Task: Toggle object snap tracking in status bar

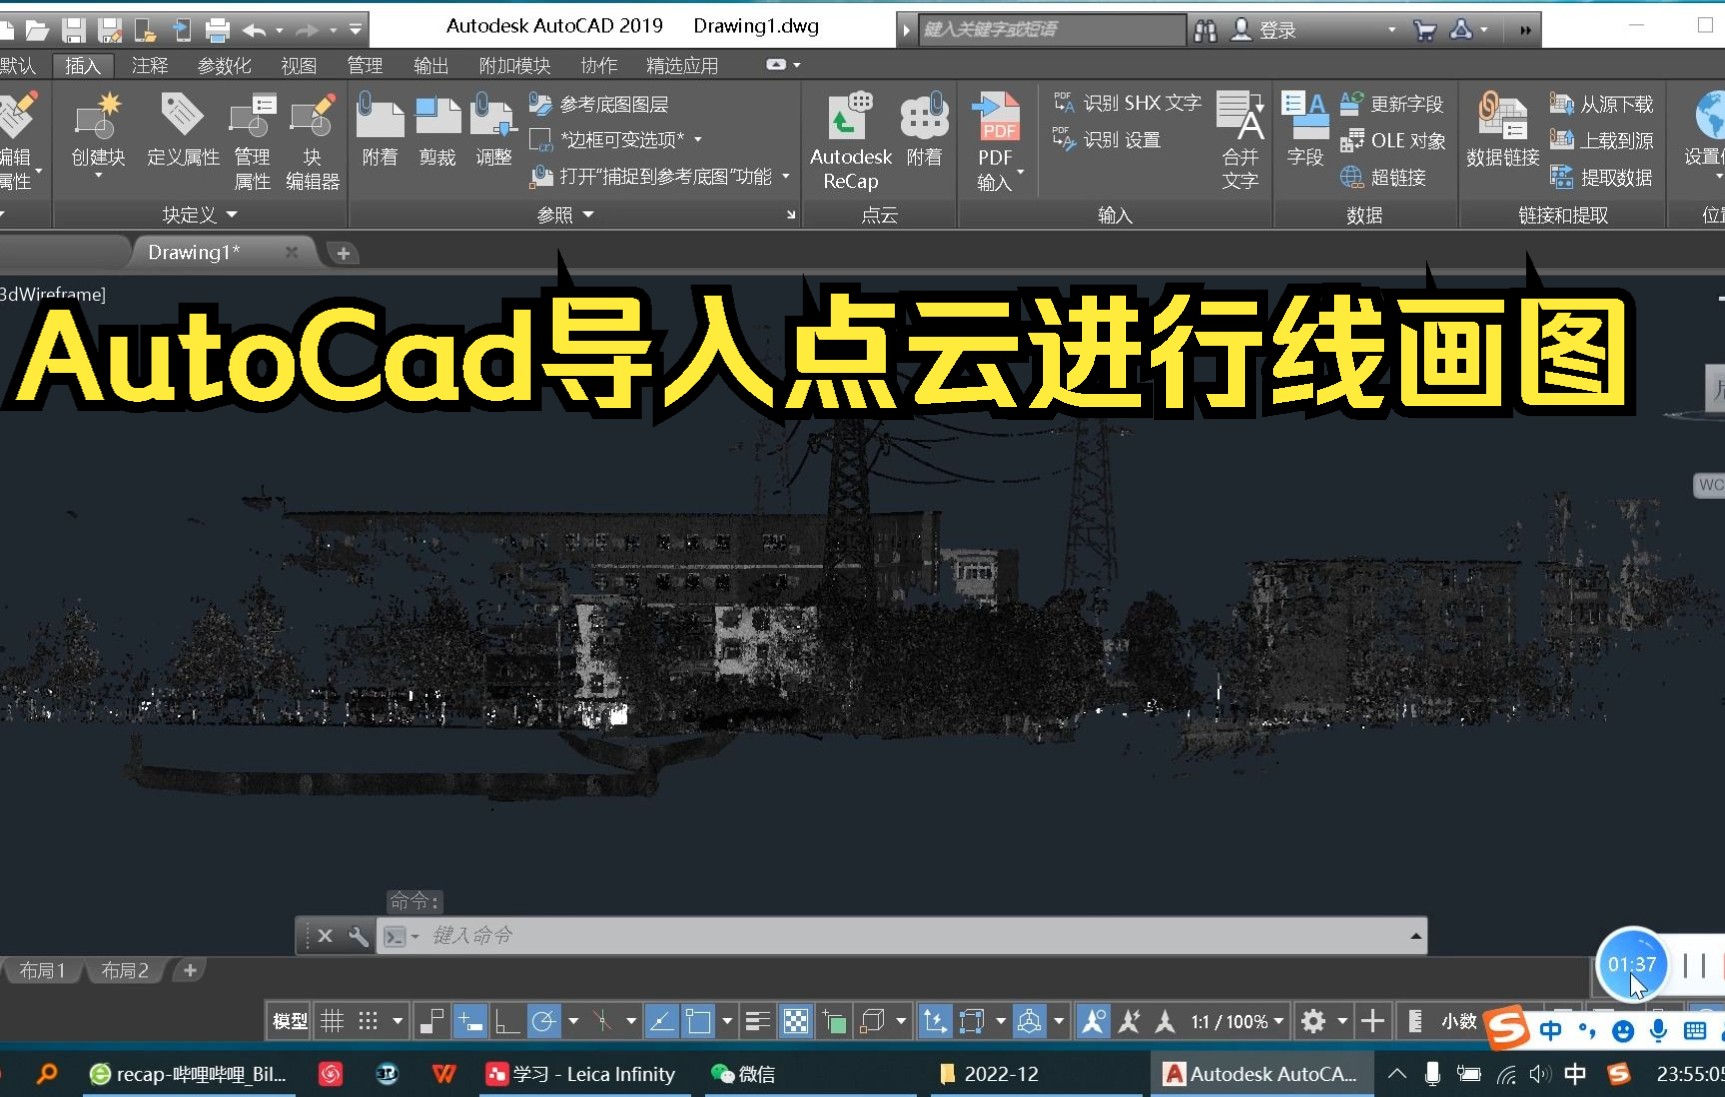Action: pos(661,1021)
